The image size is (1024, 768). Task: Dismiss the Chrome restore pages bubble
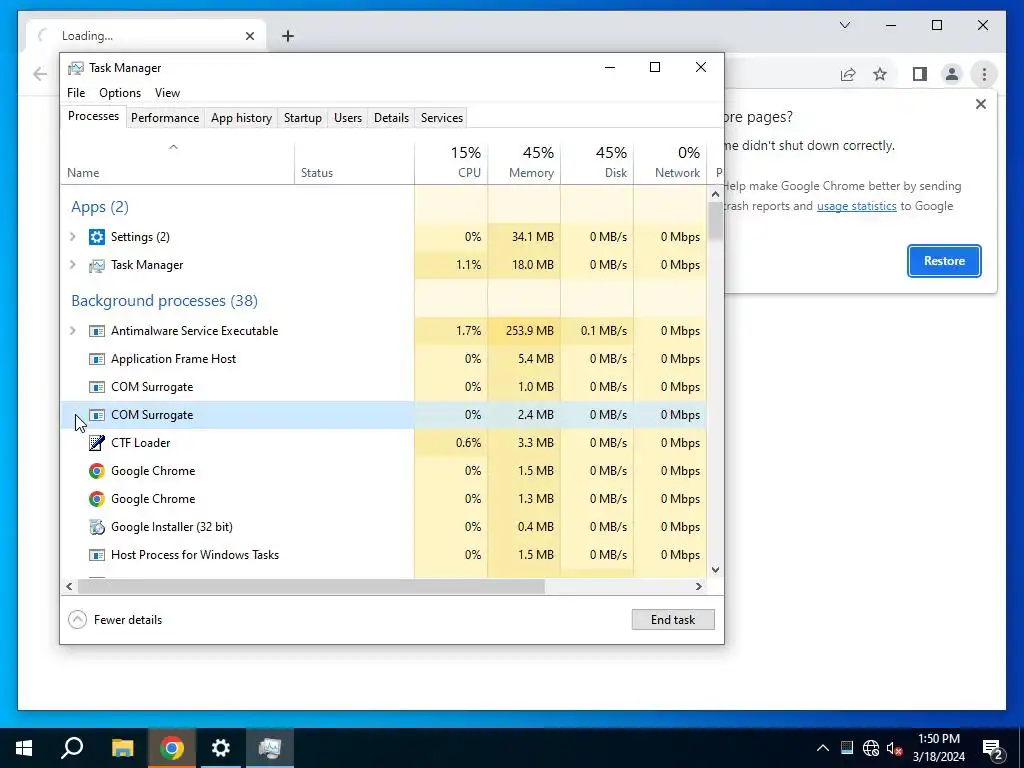click(980, 104)
